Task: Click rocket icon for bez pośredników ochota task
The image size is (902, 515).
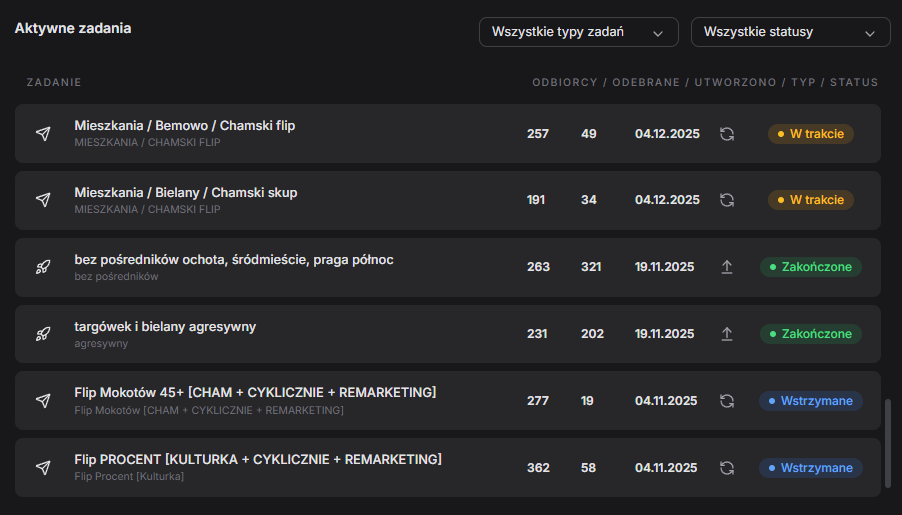Action: tap(43, 267)
